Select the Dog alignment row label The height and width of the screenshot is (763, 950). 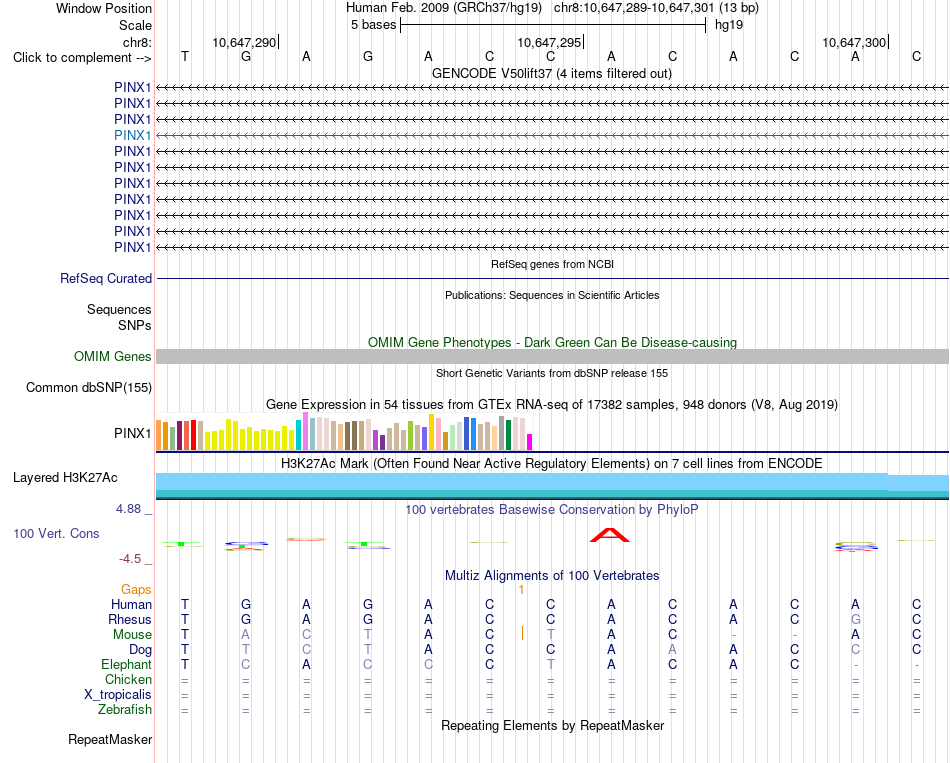click(140, 650)
